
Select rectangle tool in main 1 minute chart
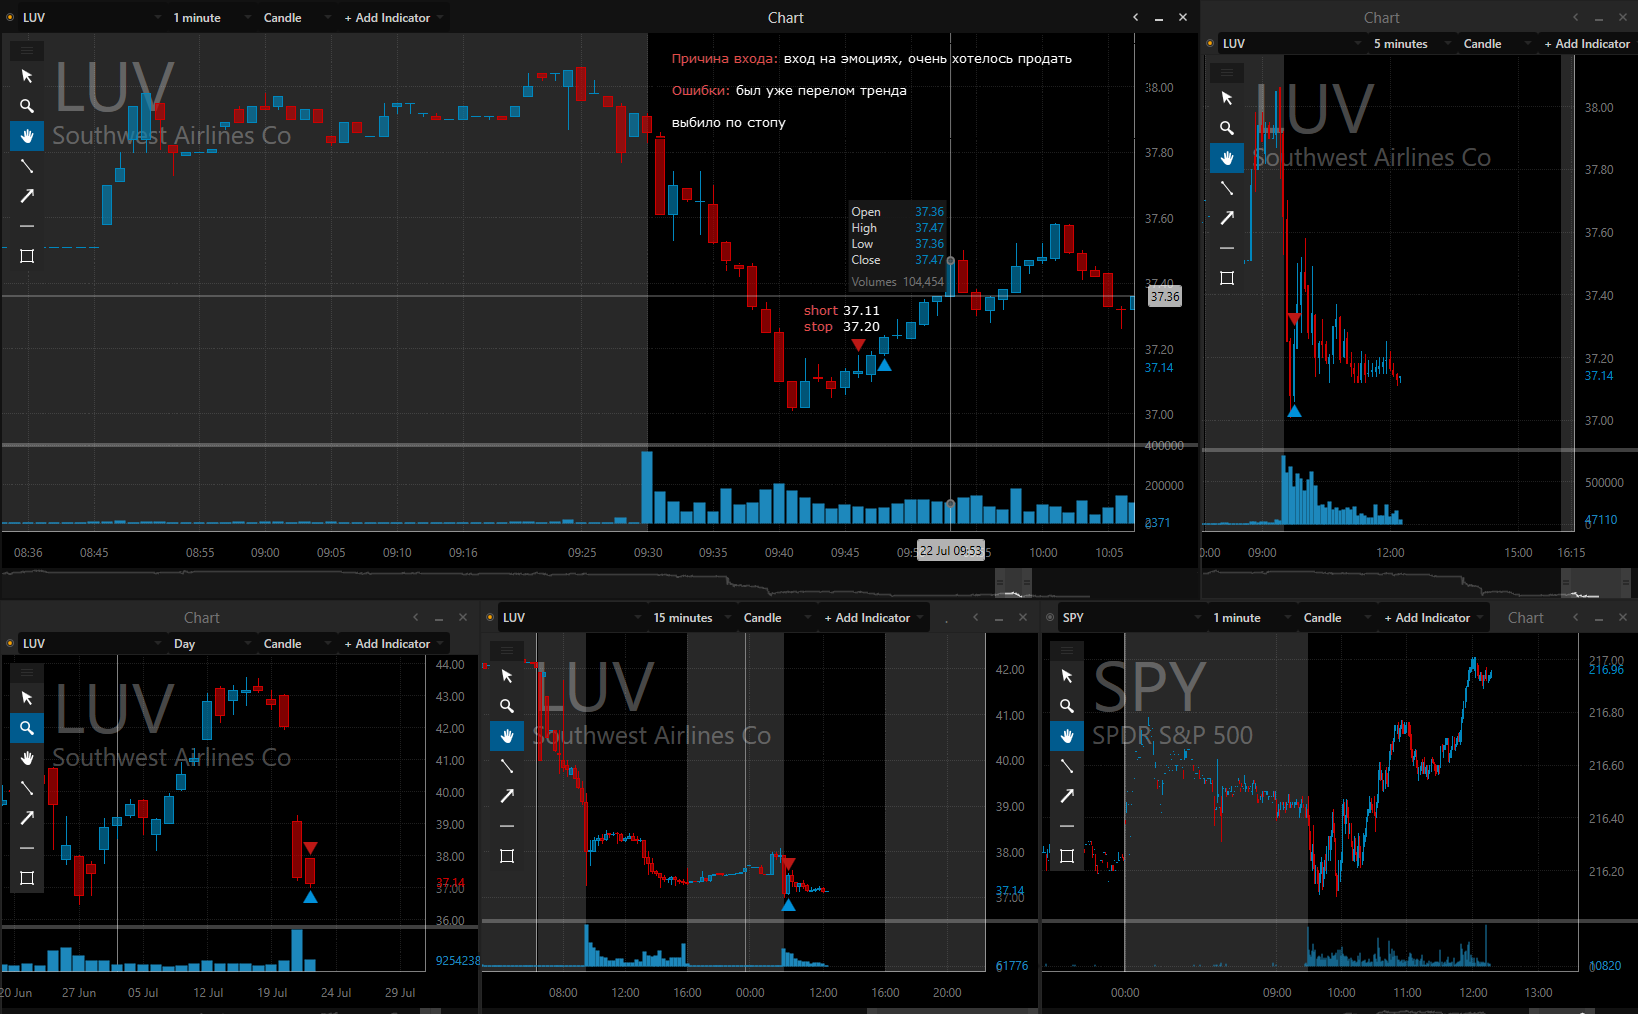coord(27,256)
